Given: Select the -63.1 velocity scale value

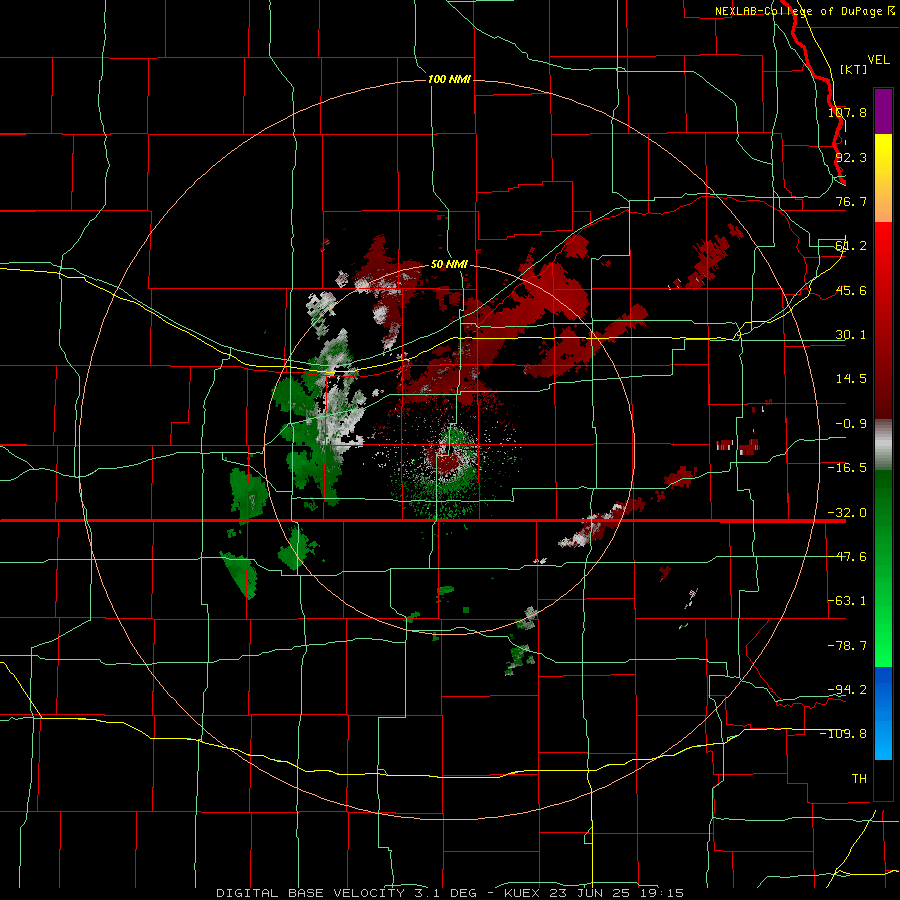Looking at the screenshot, I should (847, 601).
